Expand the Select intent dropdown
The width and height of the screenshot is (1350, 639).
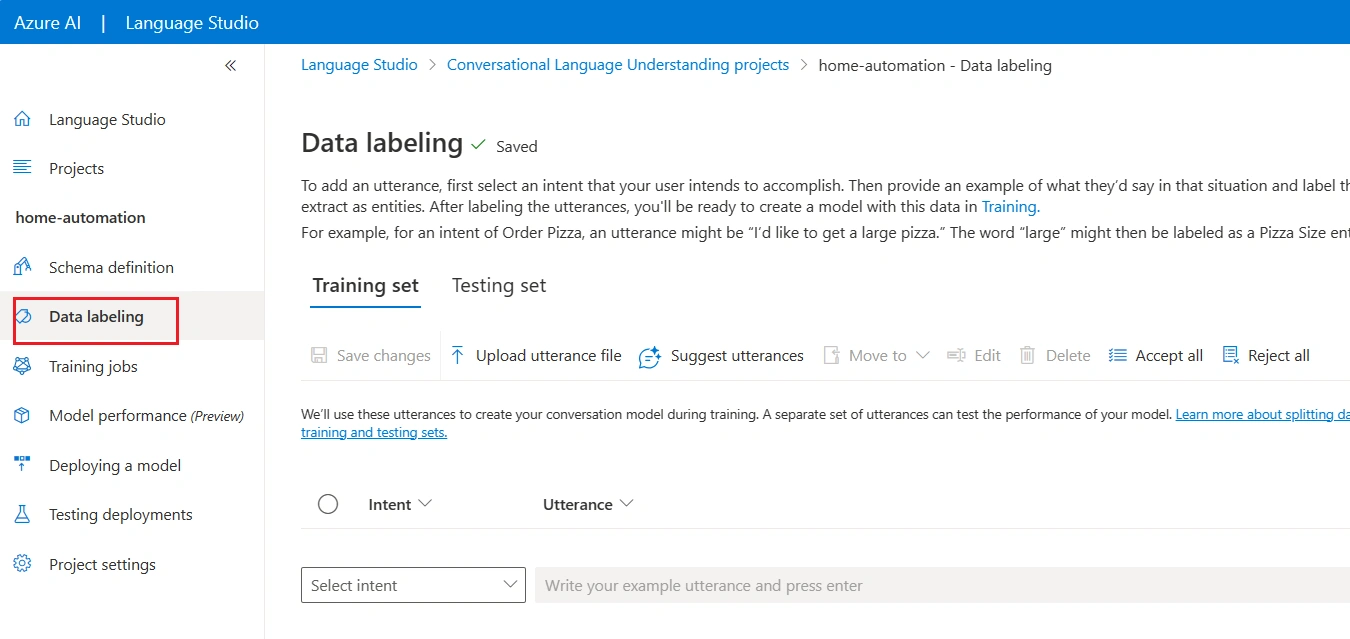pyautogui.click(x=413, y=585)
